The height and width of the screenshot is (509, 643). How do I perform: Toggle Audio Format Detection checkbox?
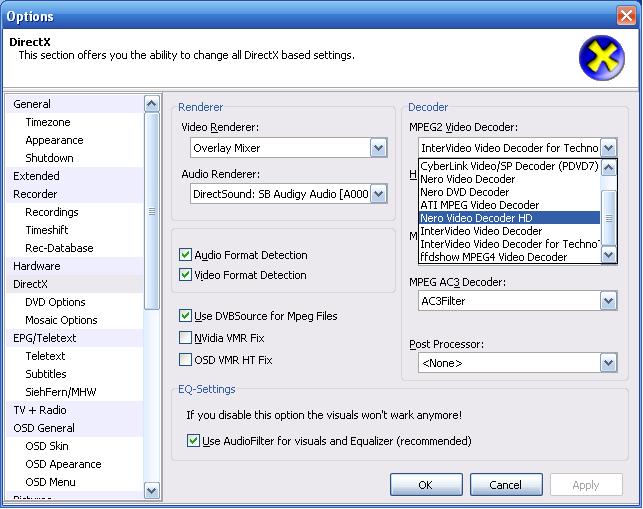(x=185, y=255)
